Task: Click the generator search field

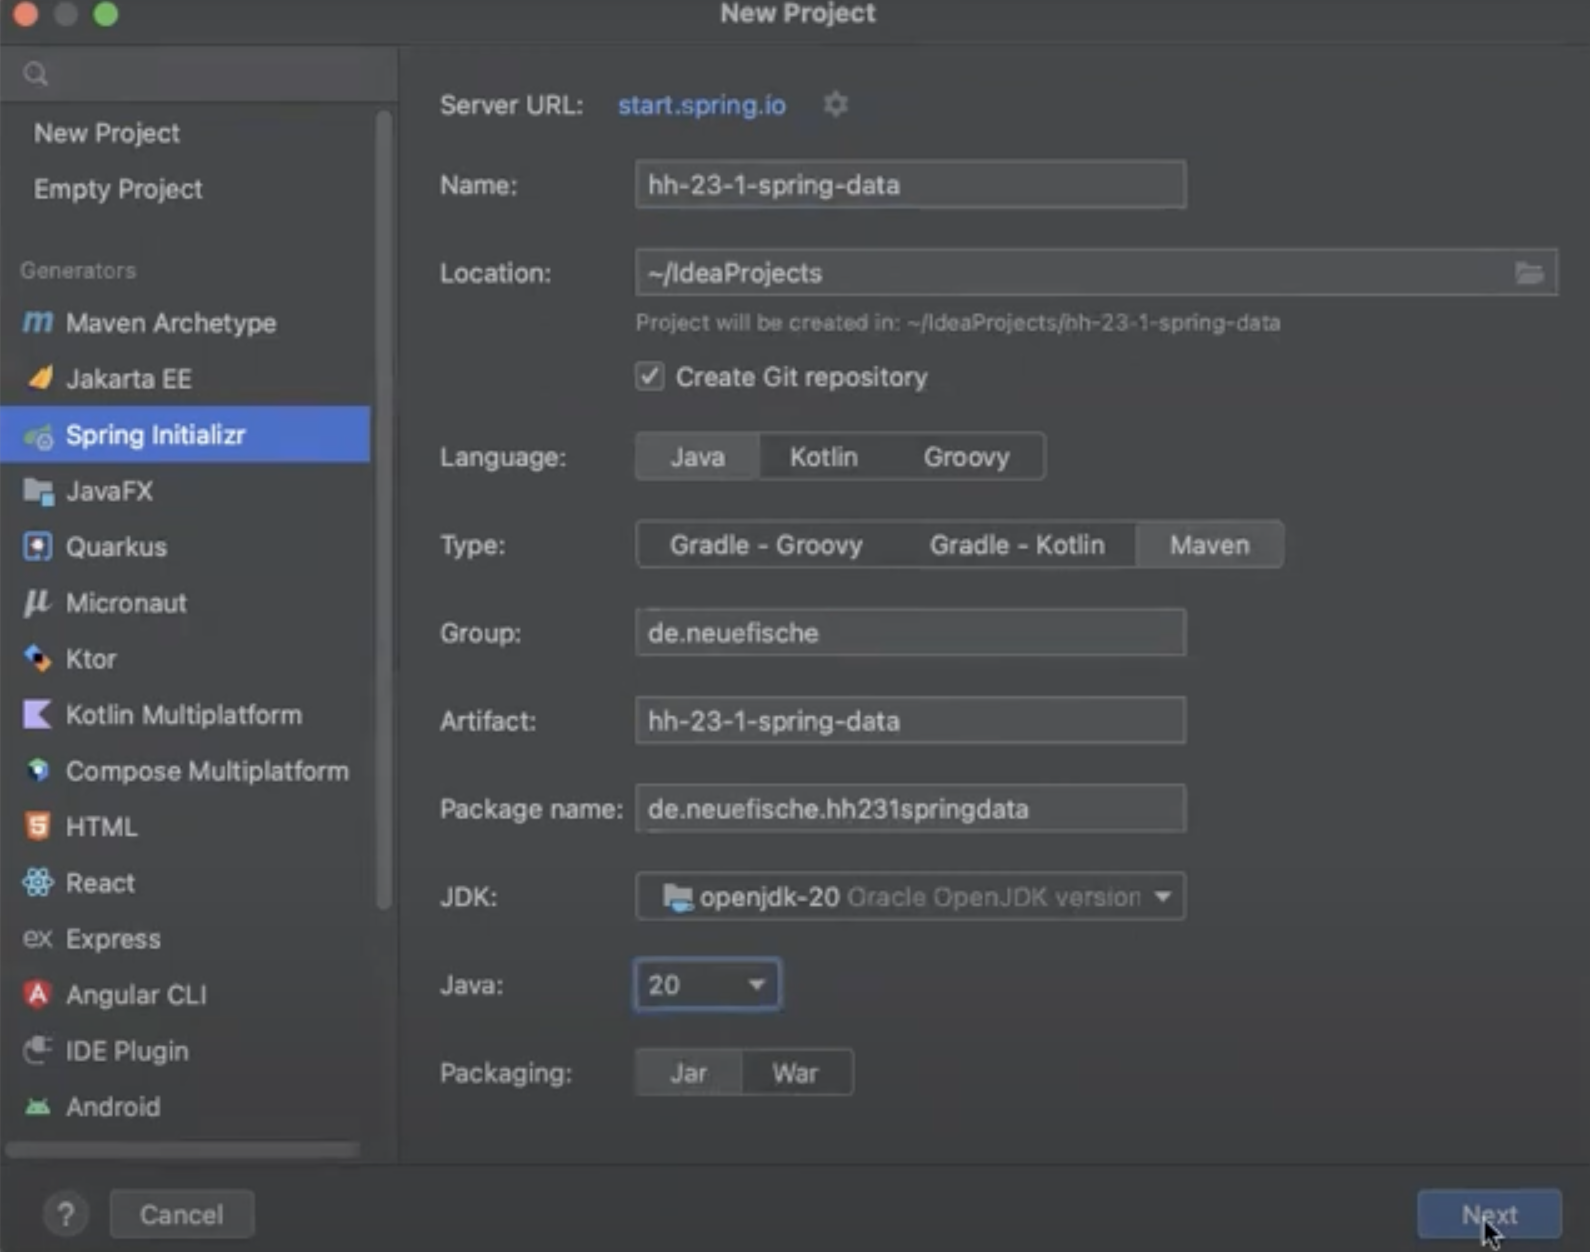Action: pyautogui.click(x=199, y=73)
